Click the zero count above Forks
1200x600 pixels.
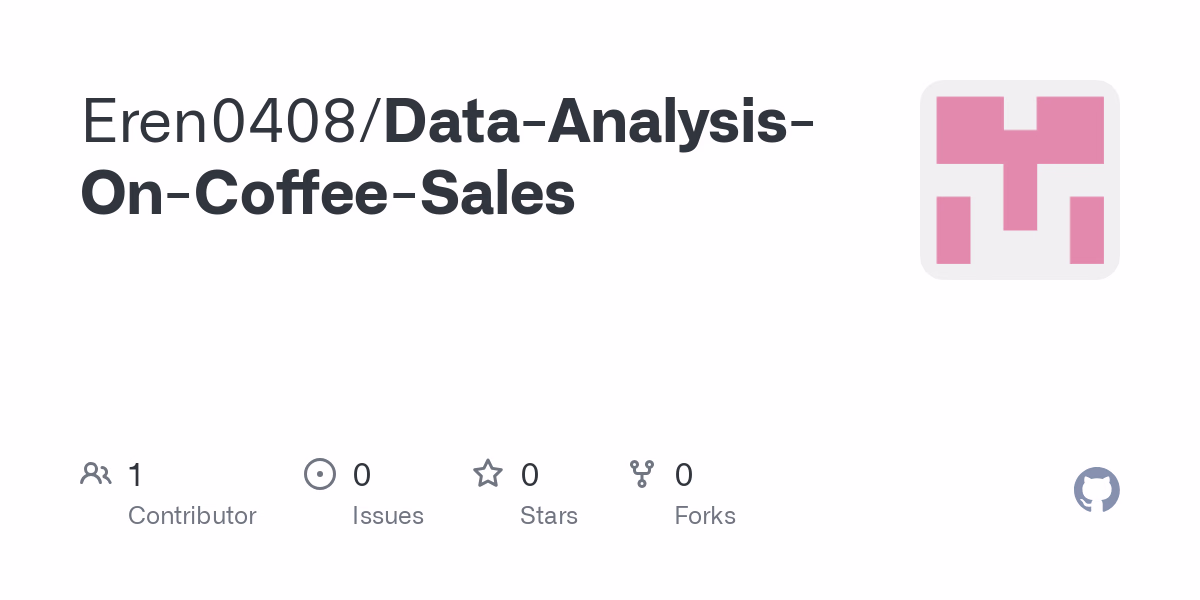684,475
